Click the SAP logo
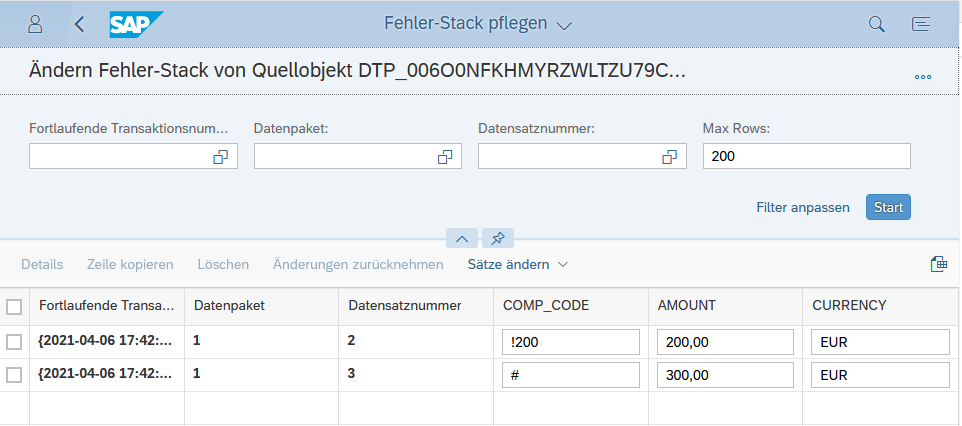962x426 pixels. coord(136,24)
